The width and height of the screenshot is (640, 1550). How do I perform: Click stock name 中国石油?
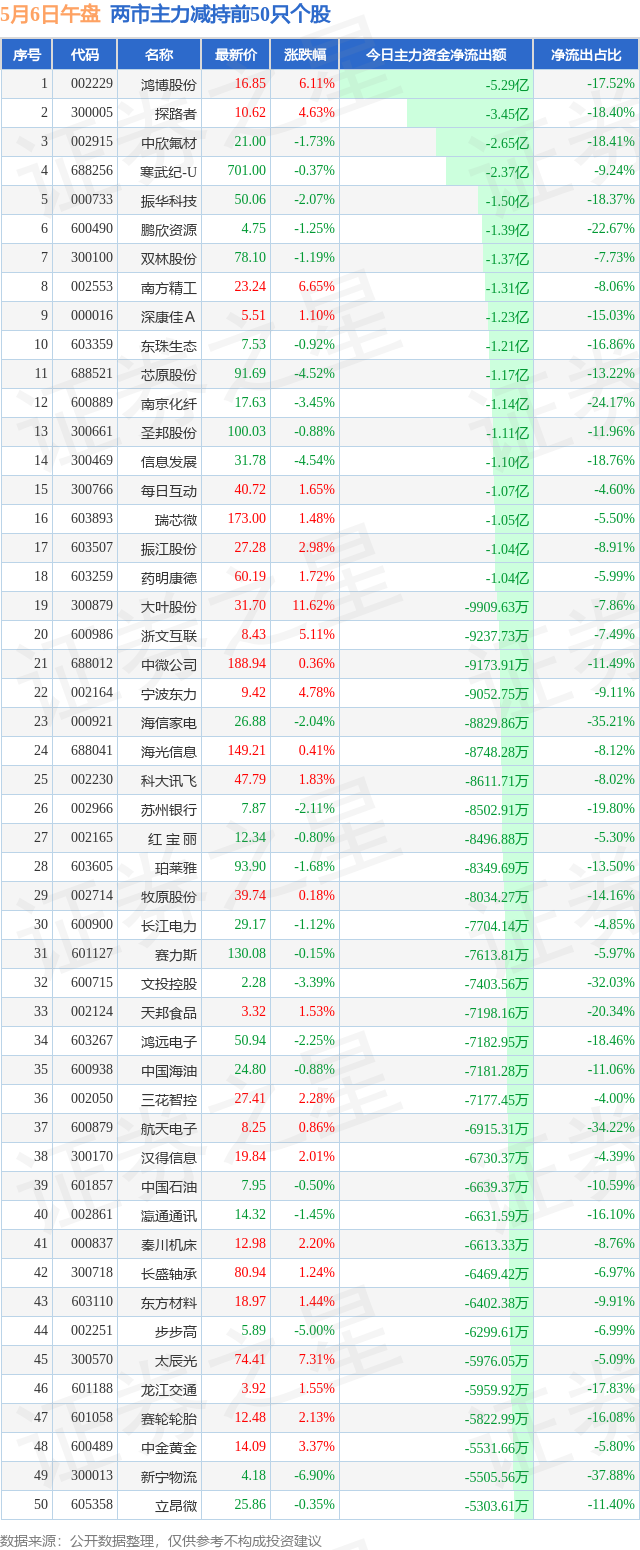point(169,1186)
